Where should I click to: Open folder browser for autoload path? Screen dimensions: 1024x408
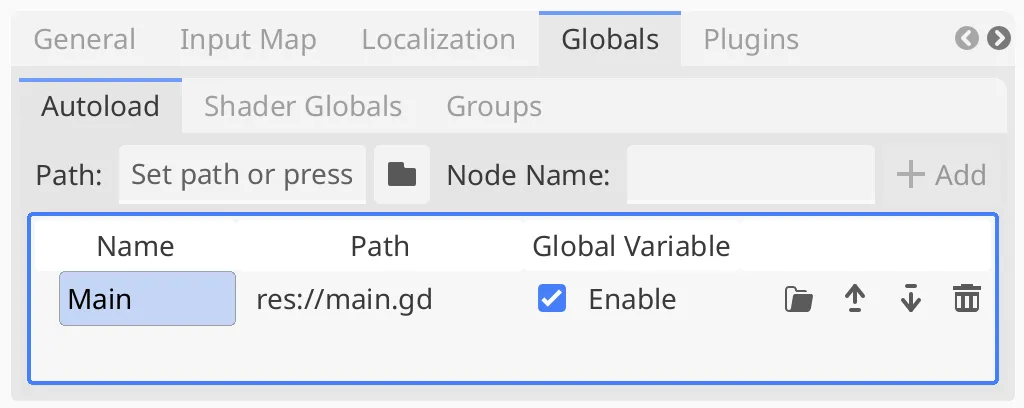click(x=402, y=174)
